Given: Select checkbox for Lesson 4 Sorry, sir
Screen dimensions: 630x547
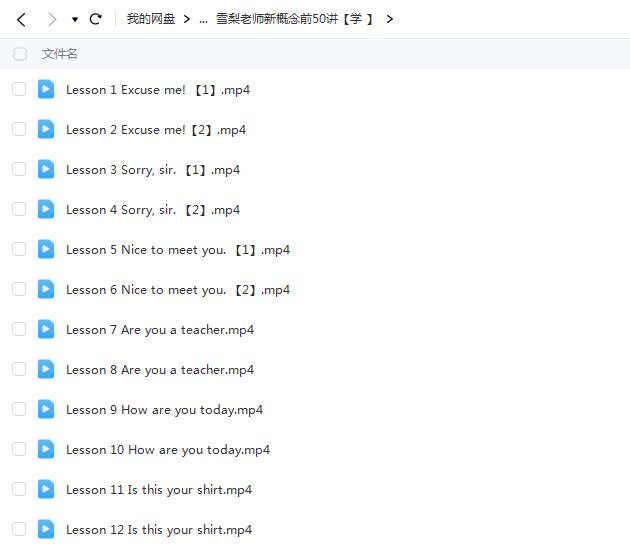Looking at the screenshot, I should [19, 209].
